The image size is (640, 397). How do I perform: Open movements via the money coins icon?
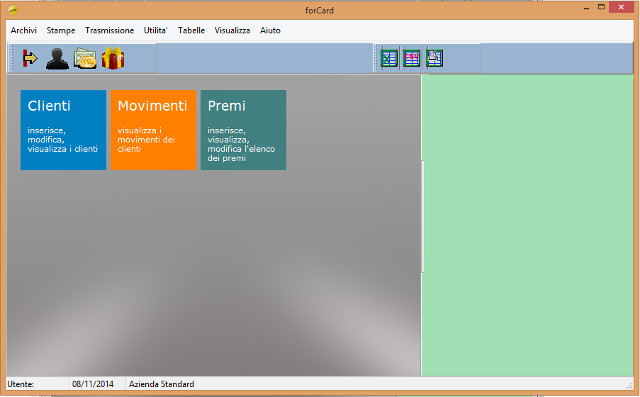85,58
